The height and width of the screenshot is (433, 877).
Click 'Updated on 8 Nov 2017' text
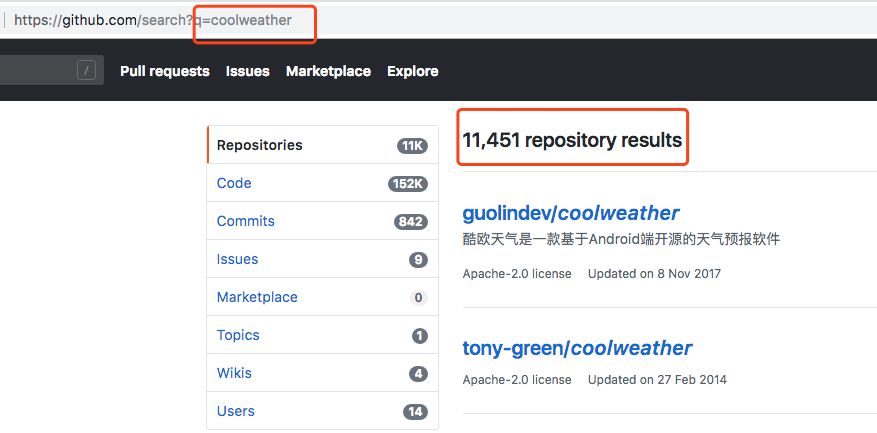[x=654, y=274]
